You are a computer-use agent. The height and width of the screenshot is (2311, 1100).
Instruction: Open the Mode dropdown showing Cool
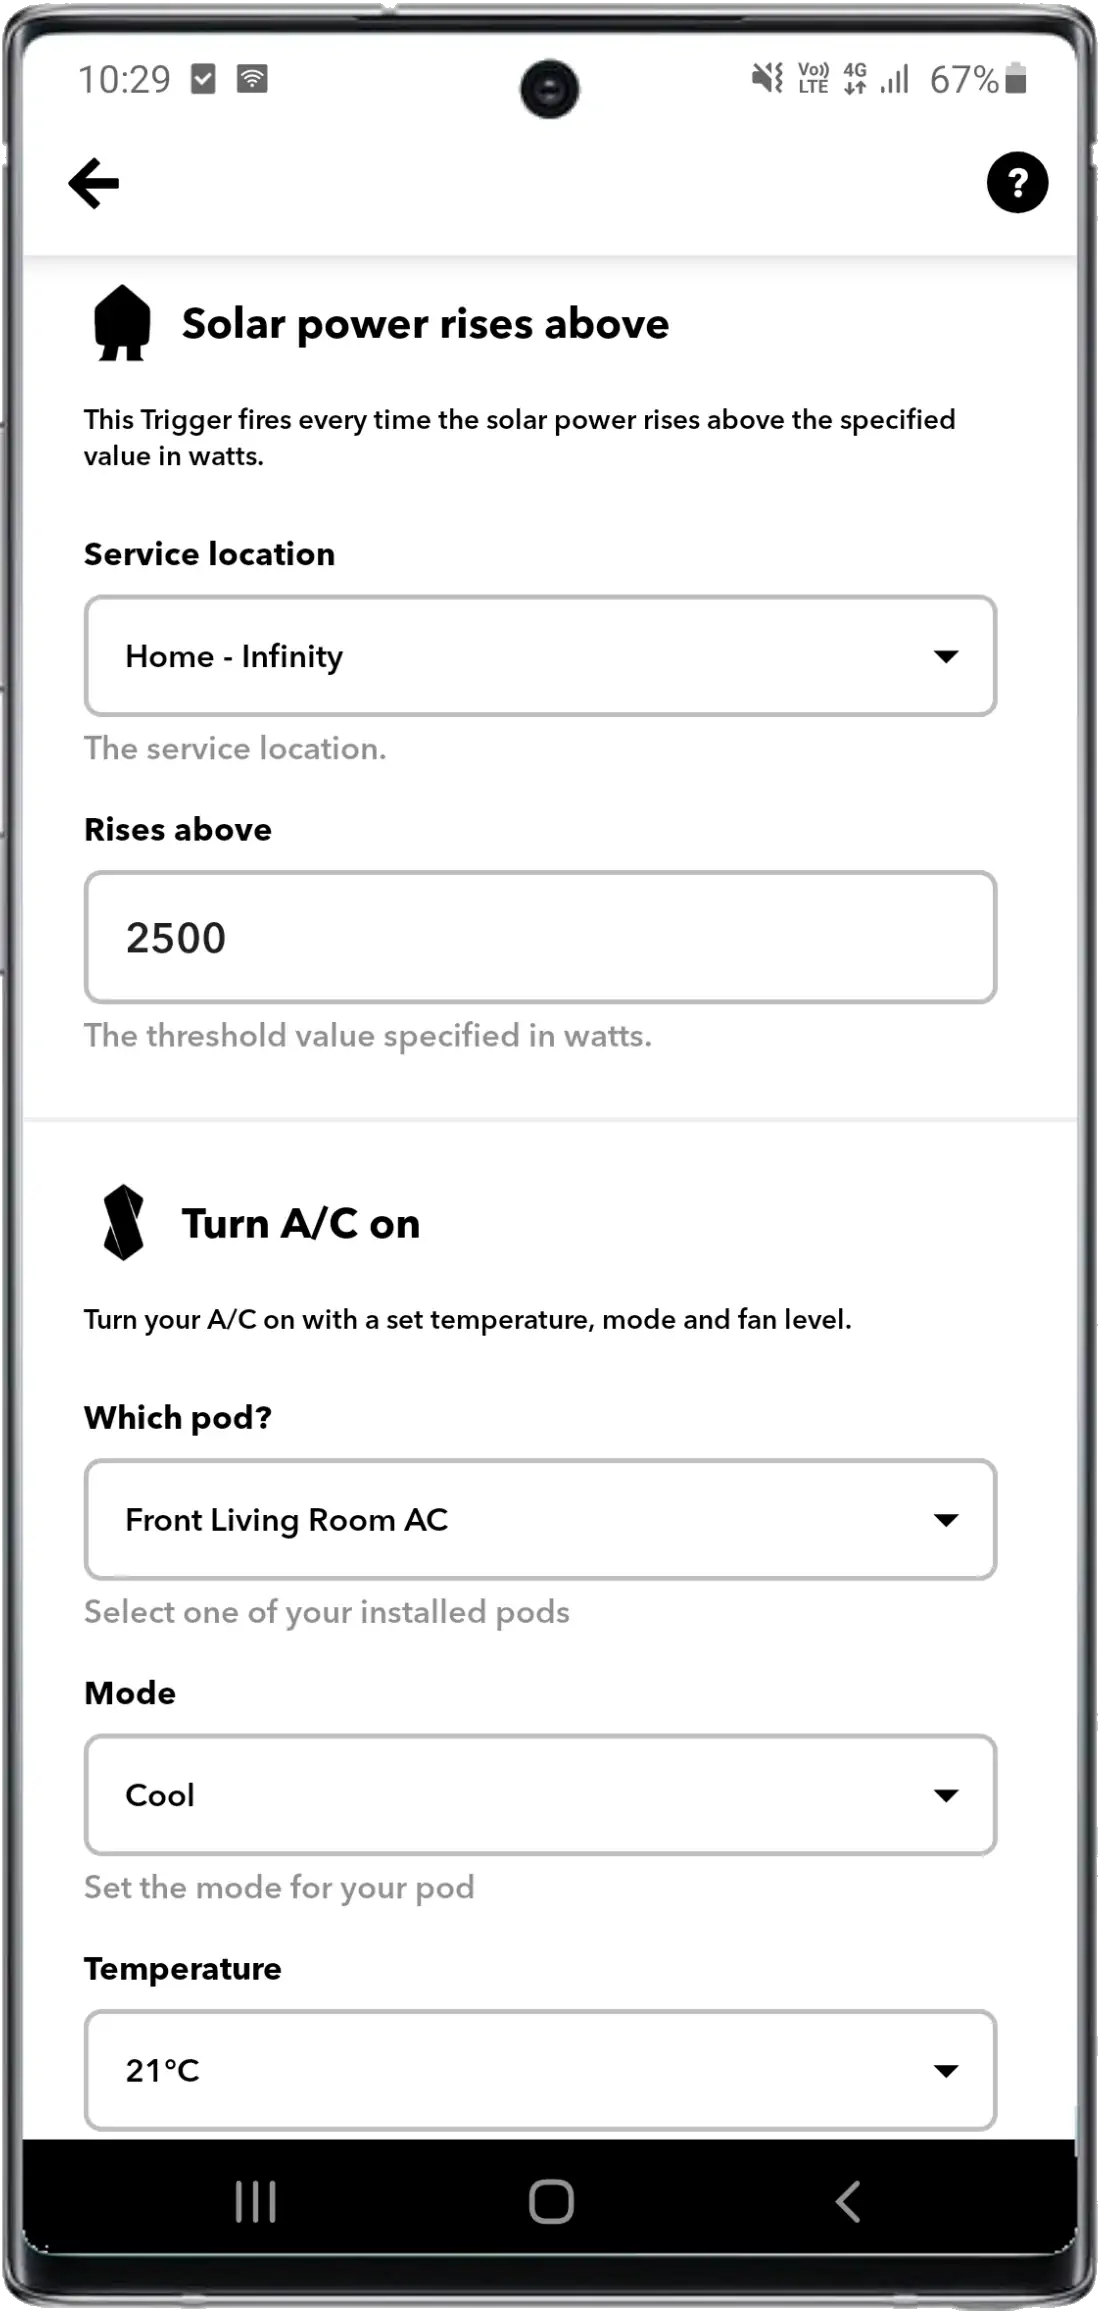540,1795
